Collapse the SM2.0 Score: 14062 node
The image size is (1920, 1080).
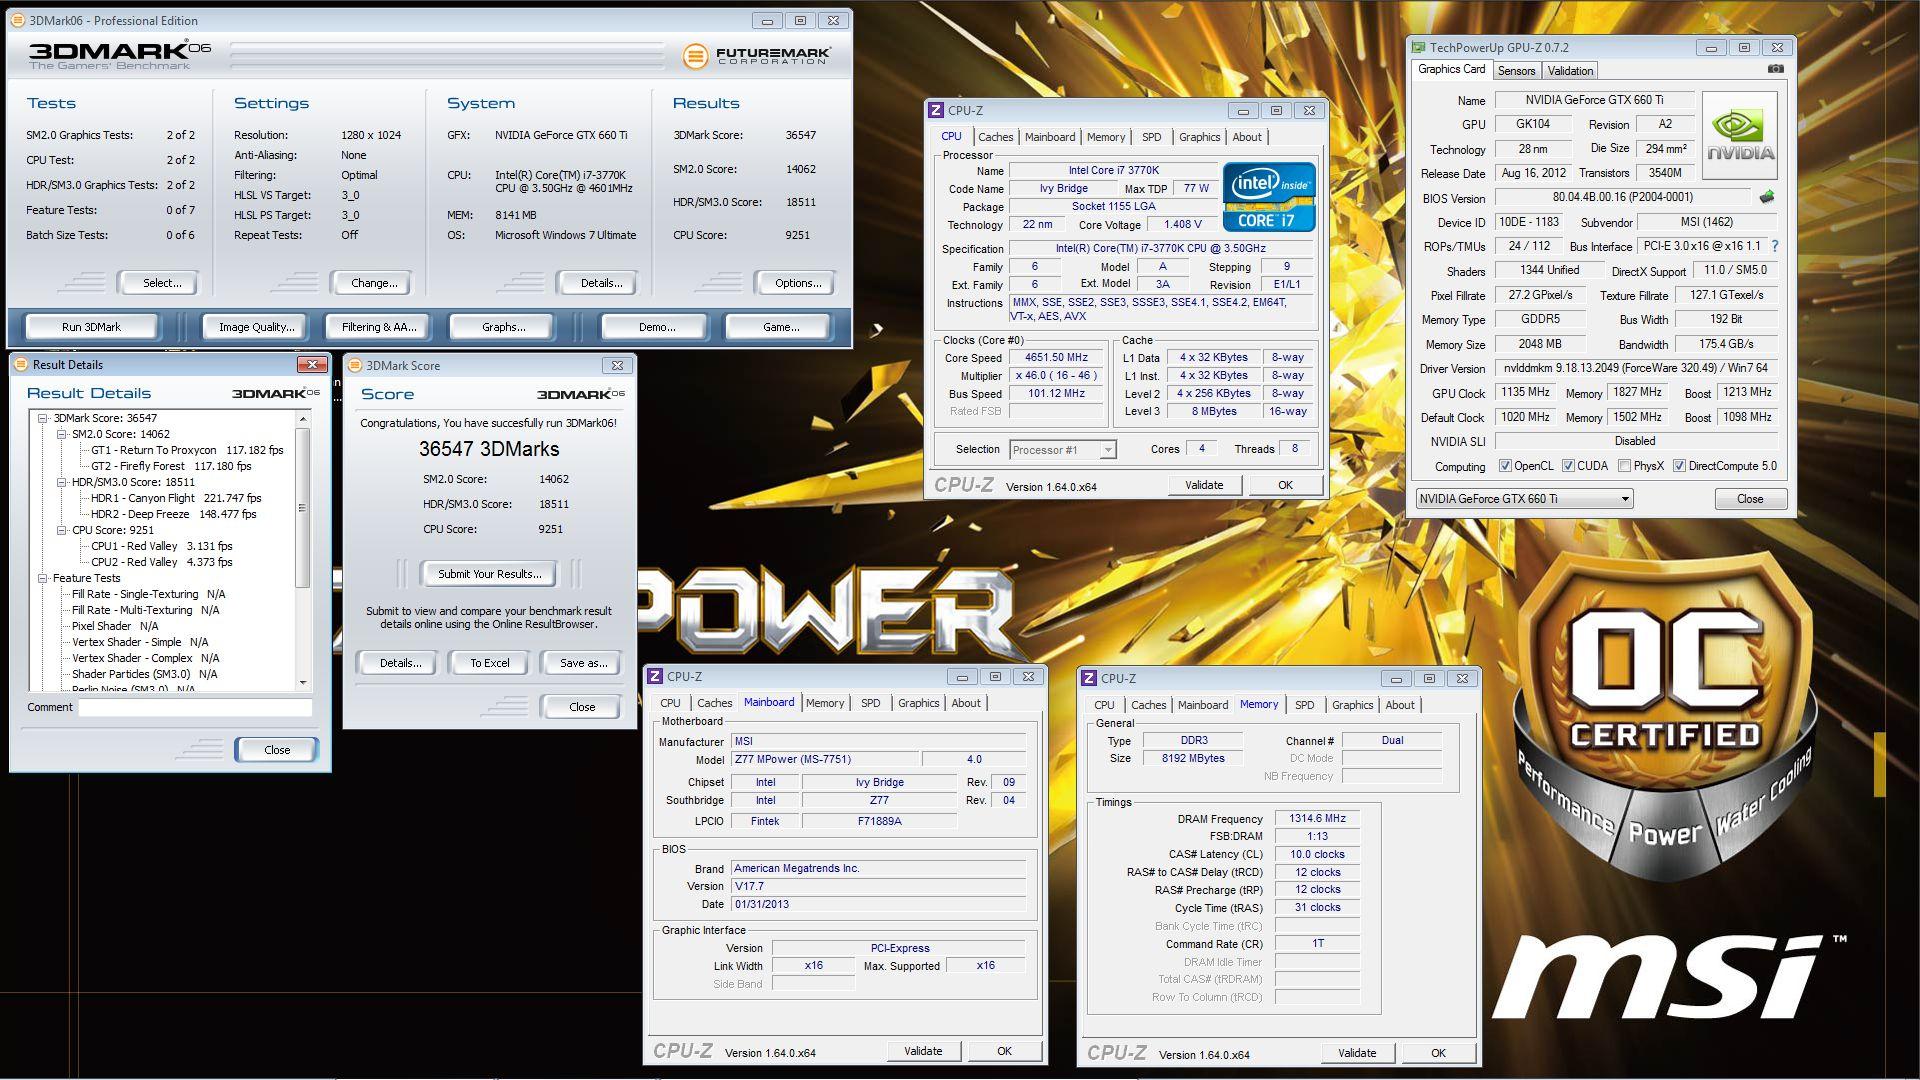tap(62, 435)
